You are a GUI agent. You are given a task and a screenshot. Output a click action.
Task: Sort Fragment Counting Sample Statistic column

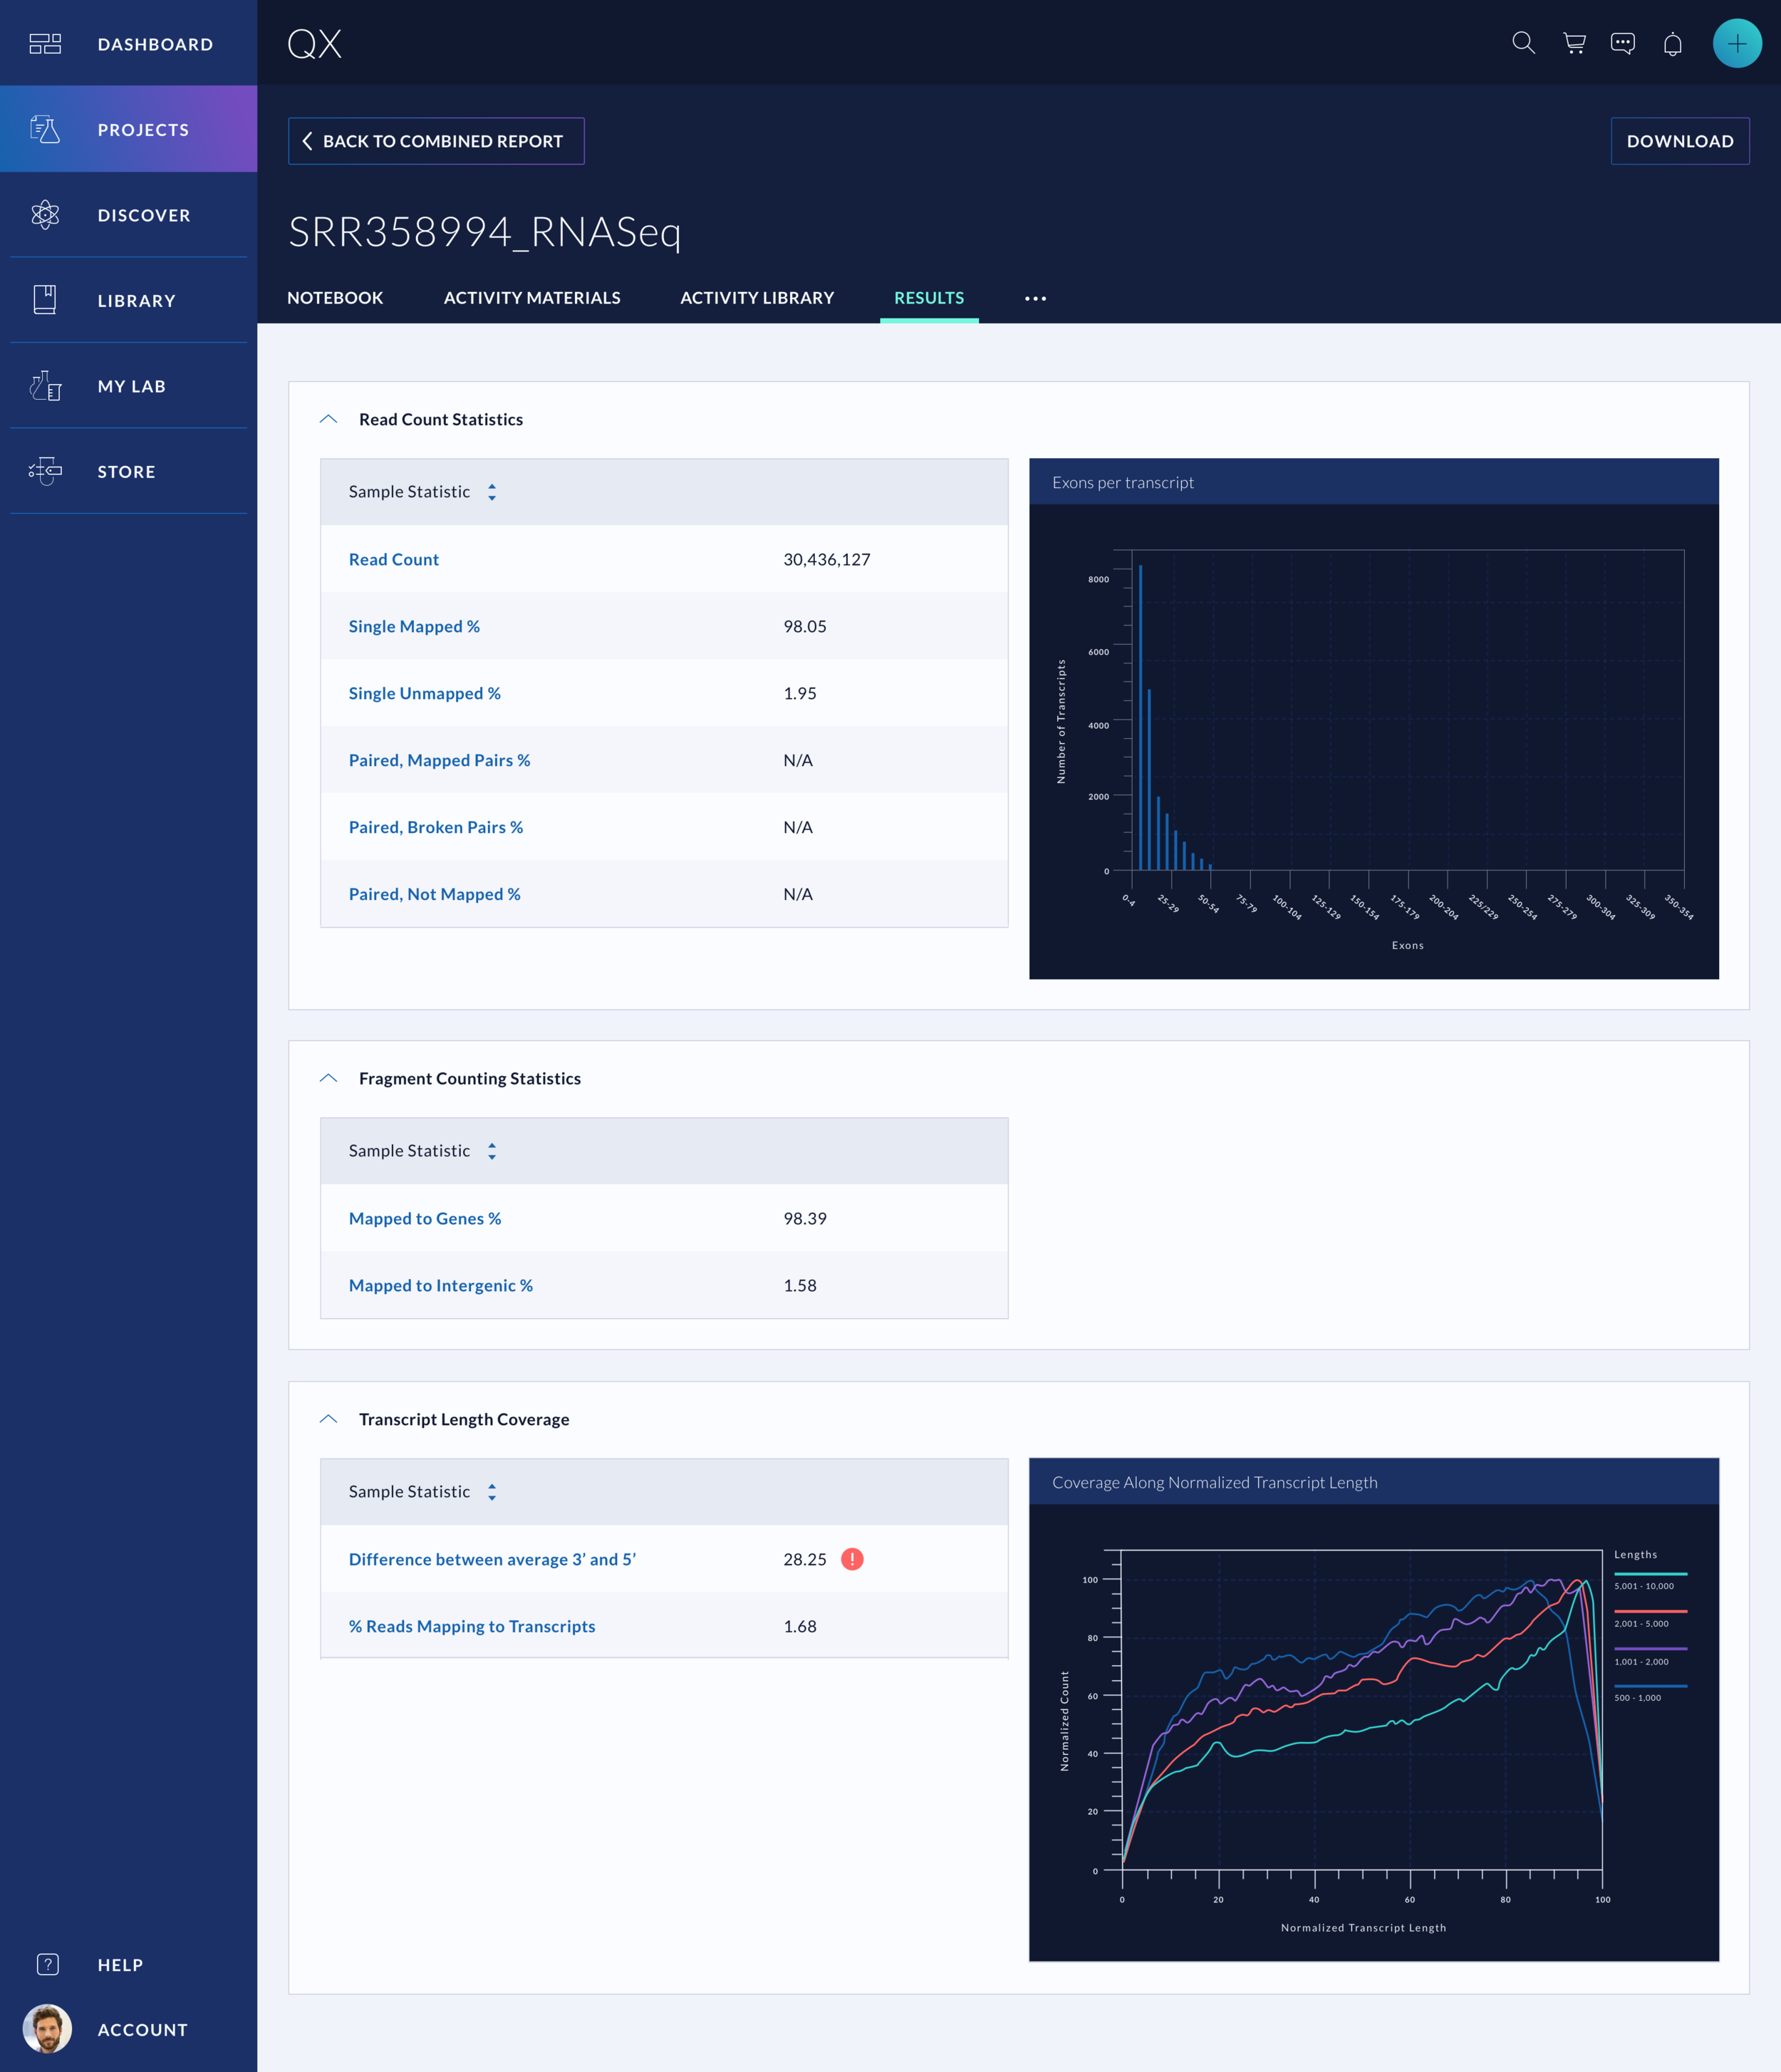point(492,1151)
